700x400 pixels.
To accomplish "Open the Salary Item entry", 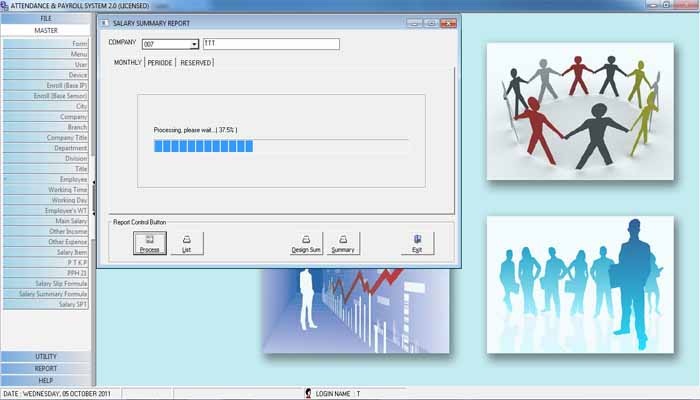I will (46, 252).
